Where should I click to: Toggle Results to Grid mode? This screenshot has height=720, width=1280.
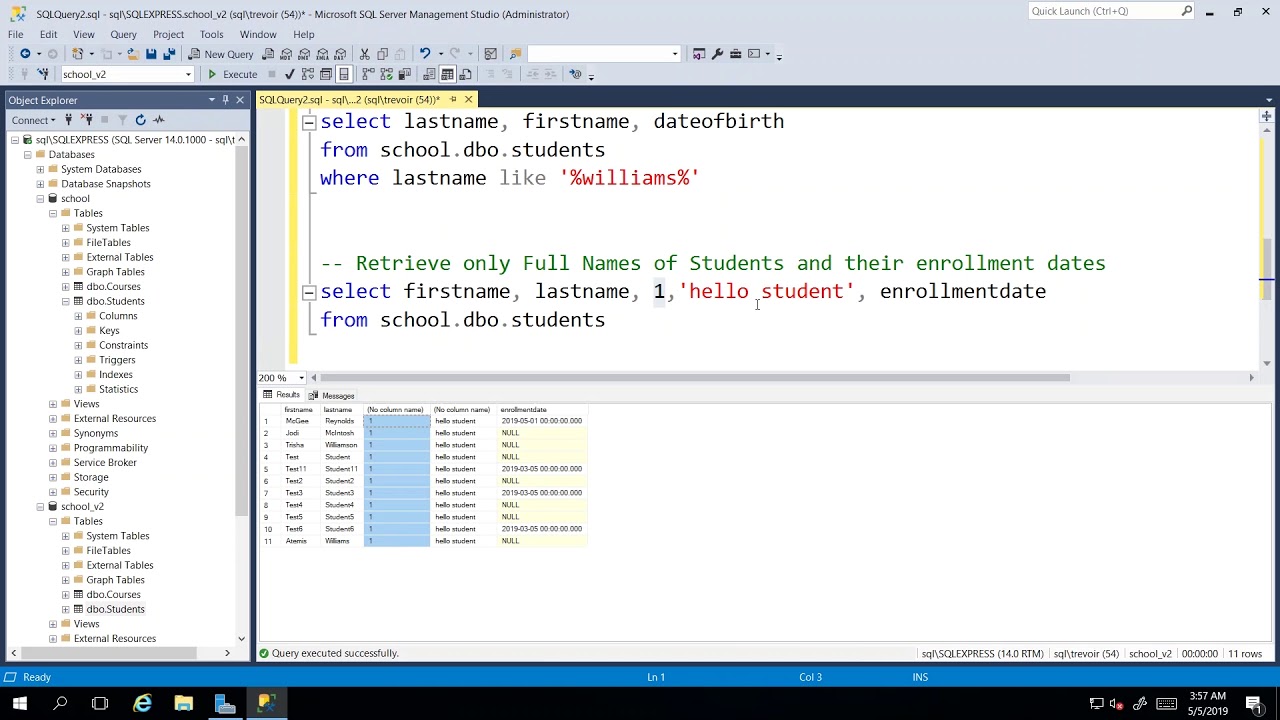447,74
